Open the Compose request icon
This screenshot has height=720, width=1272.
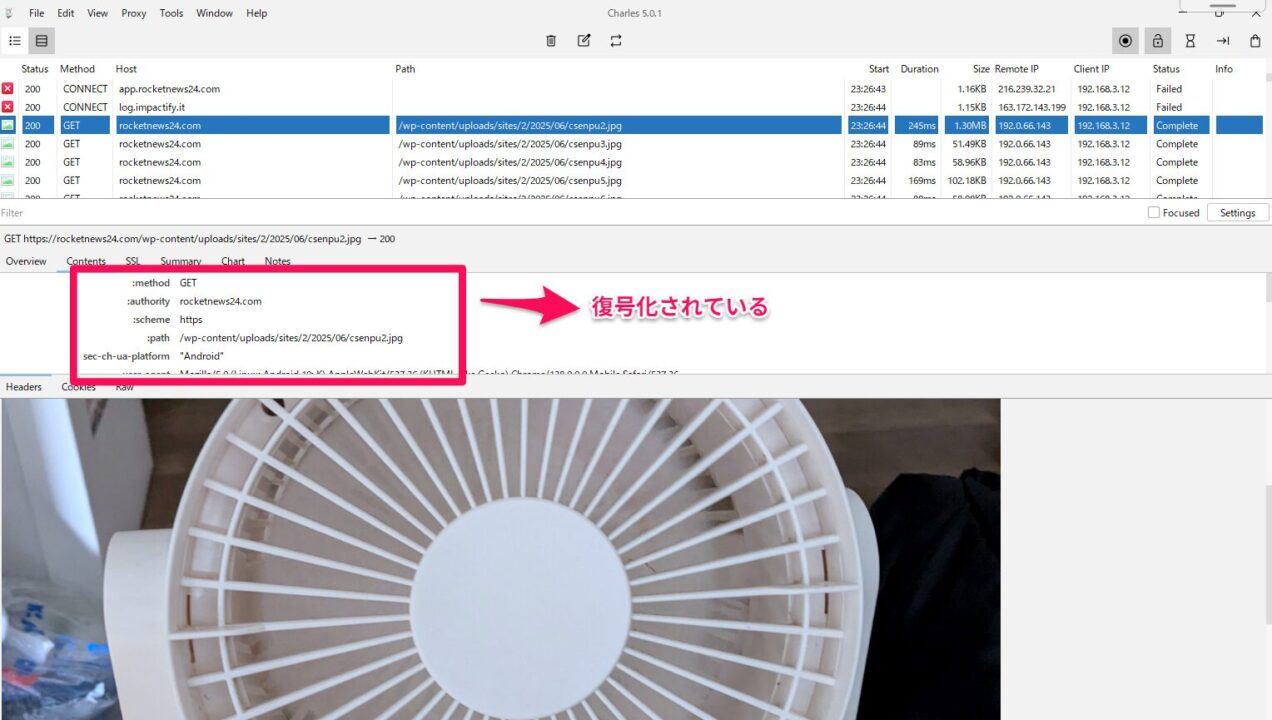click(x=584, y=41)
